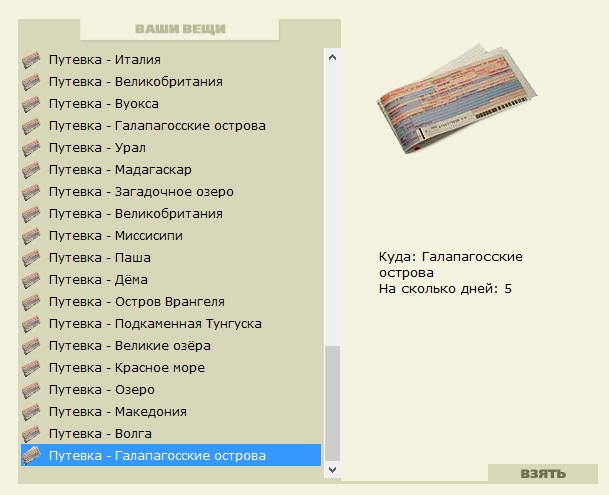Click ticket icon beside Путевка - Красное море
The height and width of the screenshot is (495, 609).
[x=31, y=368]
